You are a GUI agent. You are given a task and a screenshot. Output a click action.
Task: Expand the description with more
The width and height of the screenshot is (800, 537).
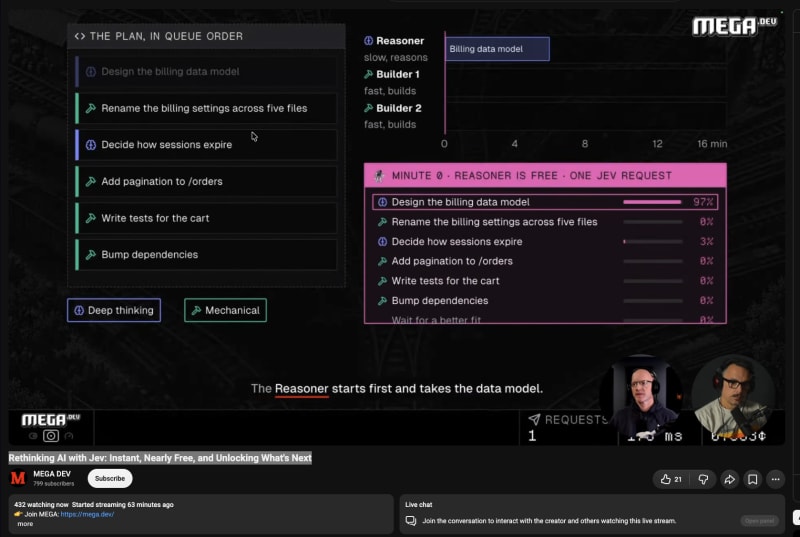25,524
